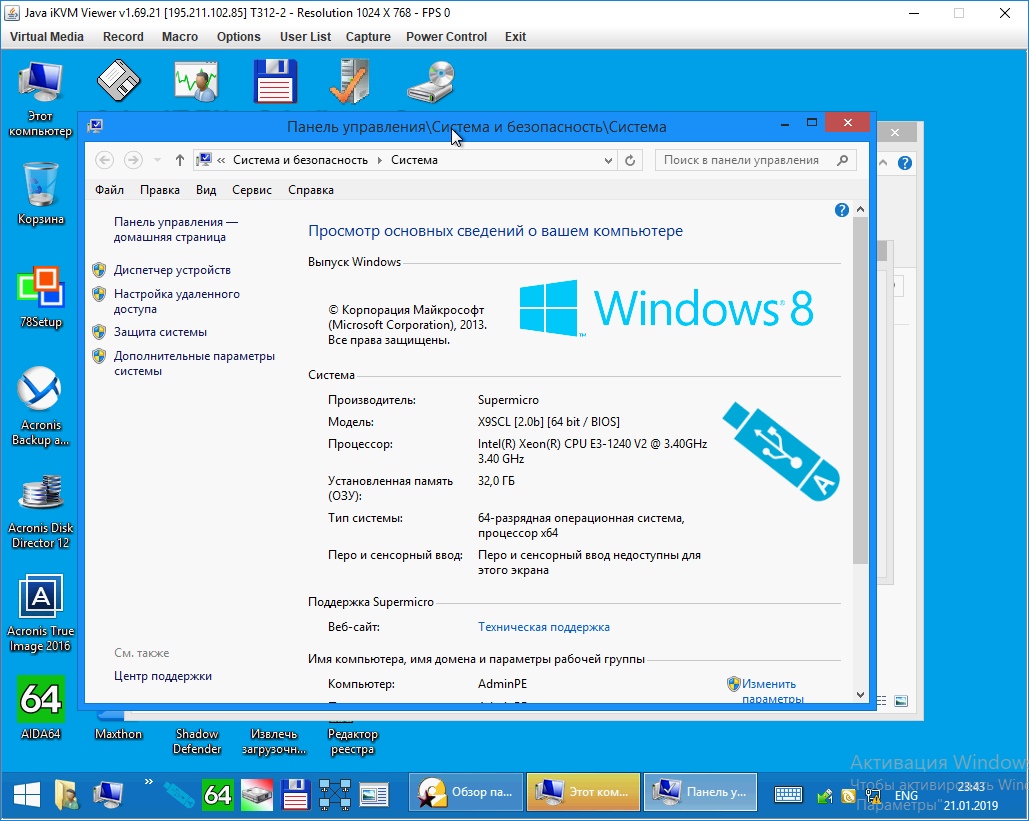Screen dimensions: 1029x821
Task: Open Центр поддержки link
Action: click(x=163, y=676)
